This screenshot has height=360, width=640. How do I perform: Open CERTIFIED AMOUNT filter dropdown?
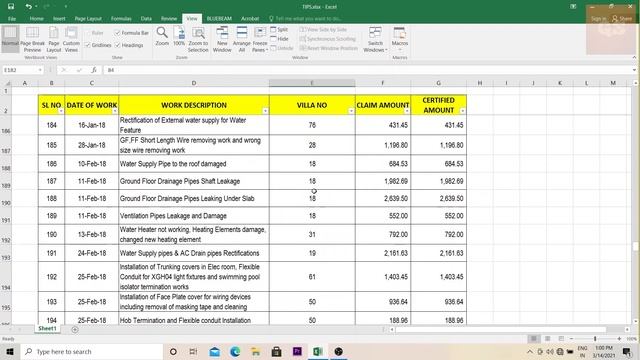click(462, 111)
